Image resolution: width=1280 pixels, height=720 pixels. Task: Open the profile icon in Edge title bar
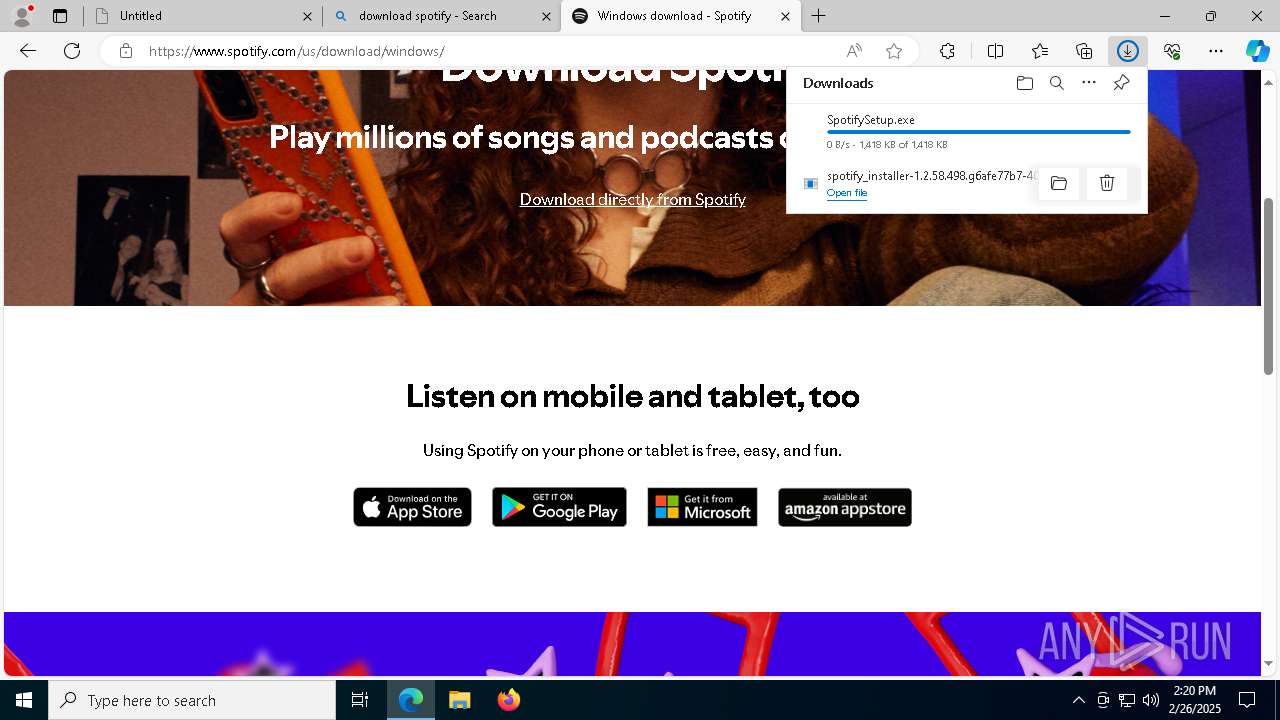(x=22, y=16)
